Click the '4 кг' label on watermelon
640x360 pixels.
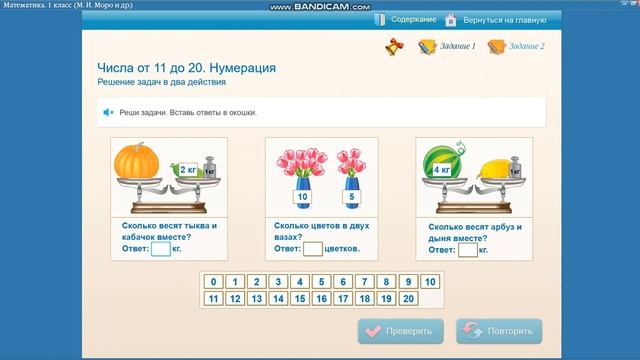(442, 169)
